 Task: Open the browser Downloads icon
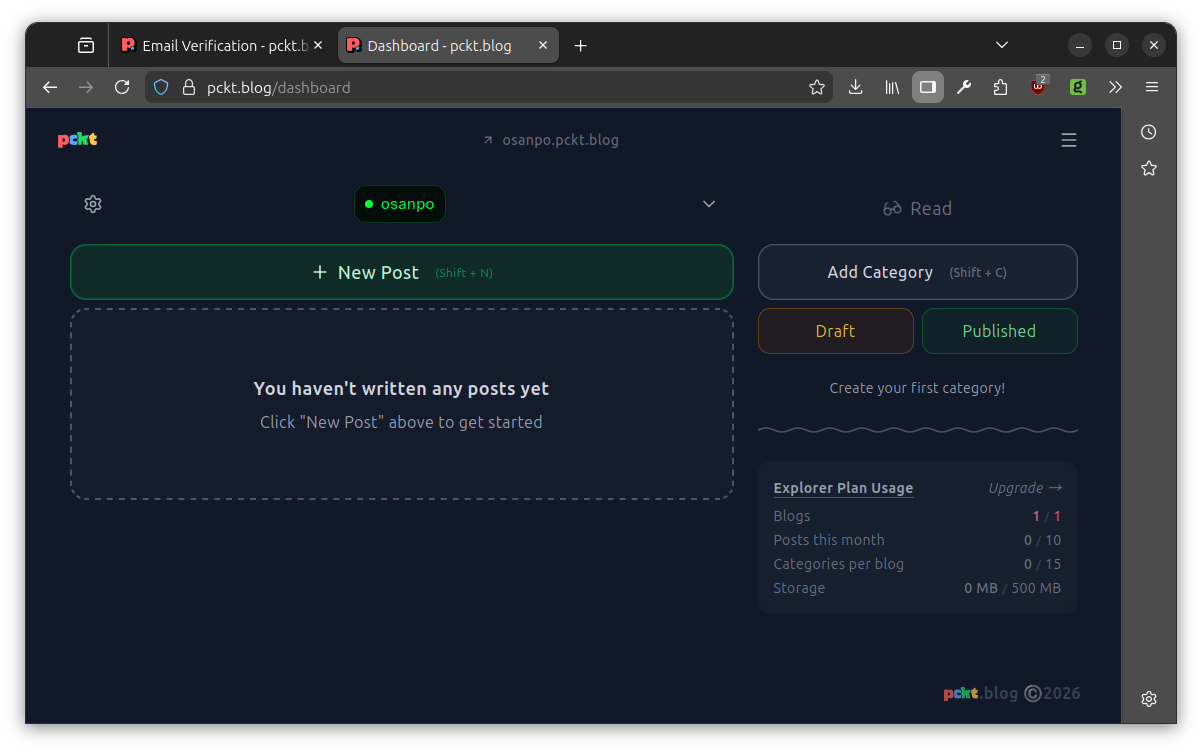(x=855, y=87)
